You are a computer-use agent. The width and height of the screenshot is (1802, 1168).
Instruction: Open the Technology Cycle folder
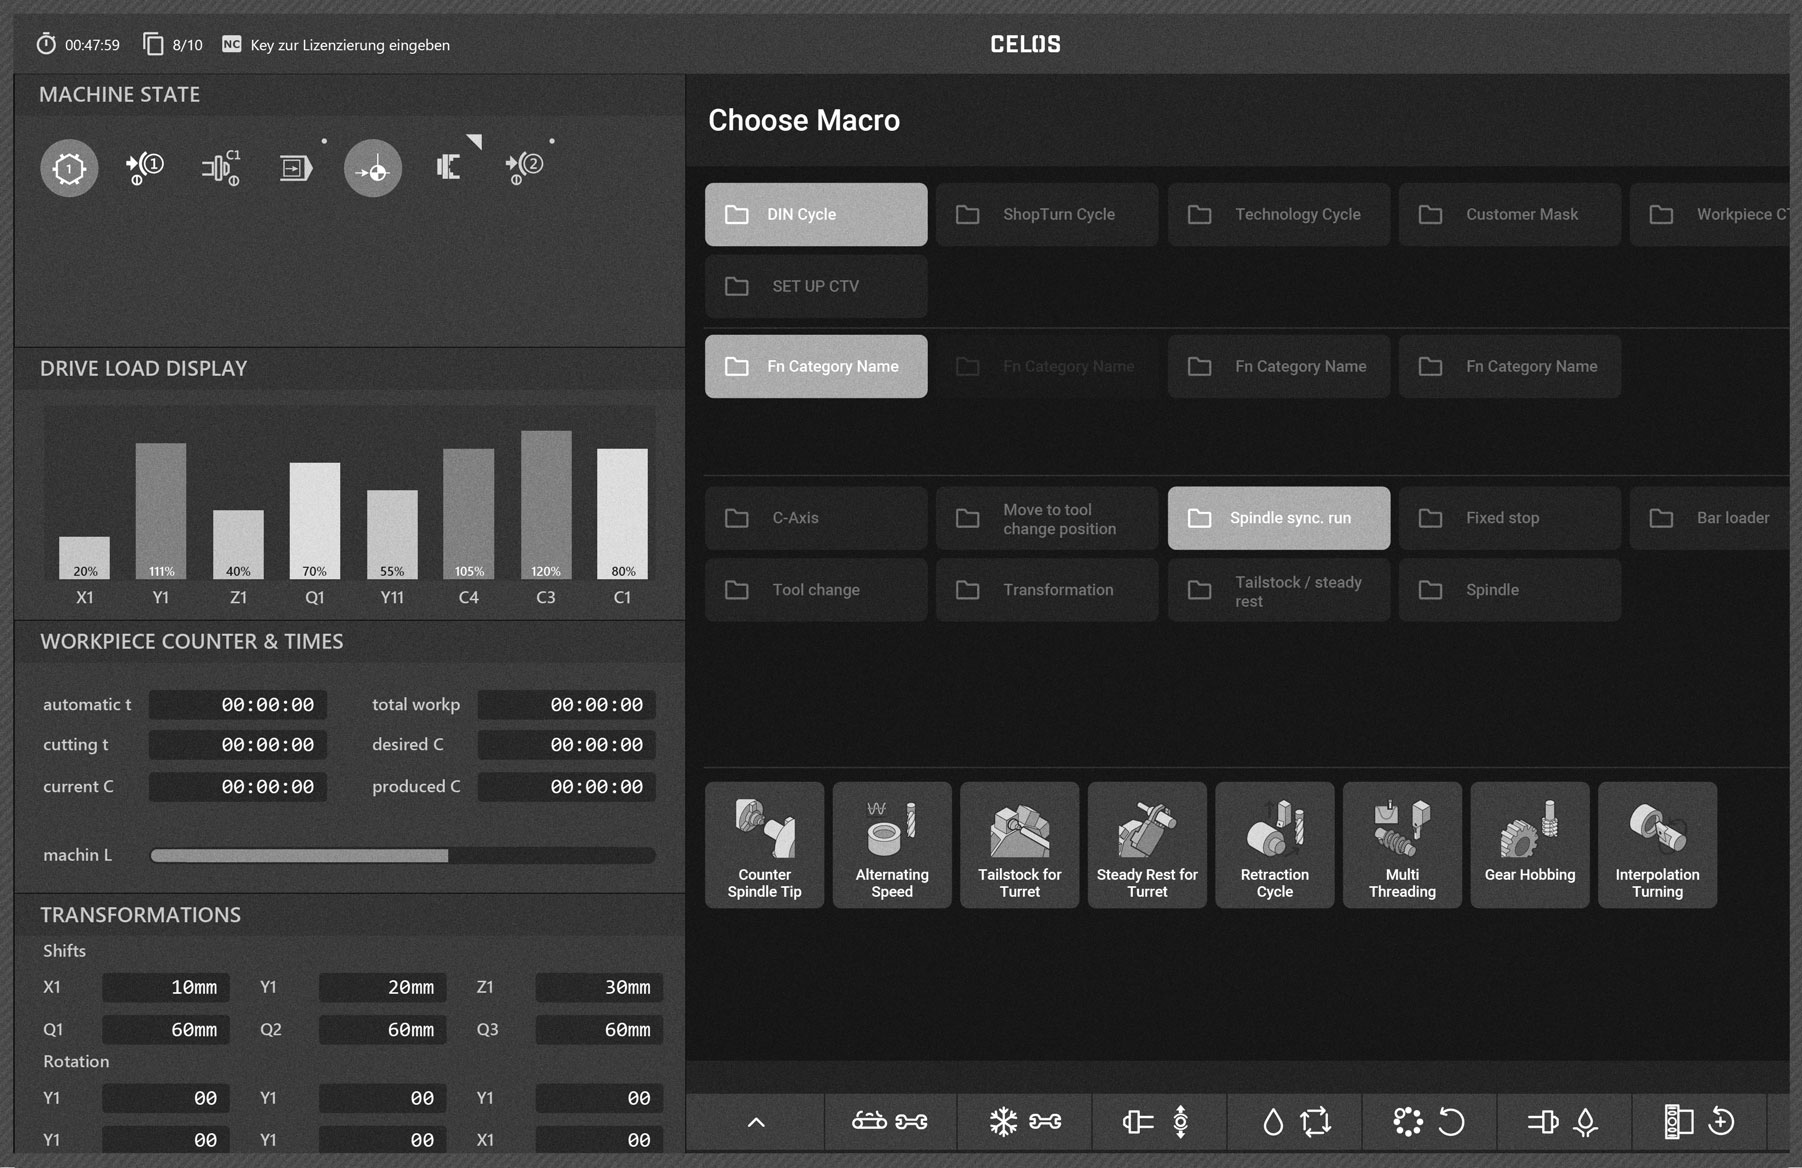(x=1279, y=214)
